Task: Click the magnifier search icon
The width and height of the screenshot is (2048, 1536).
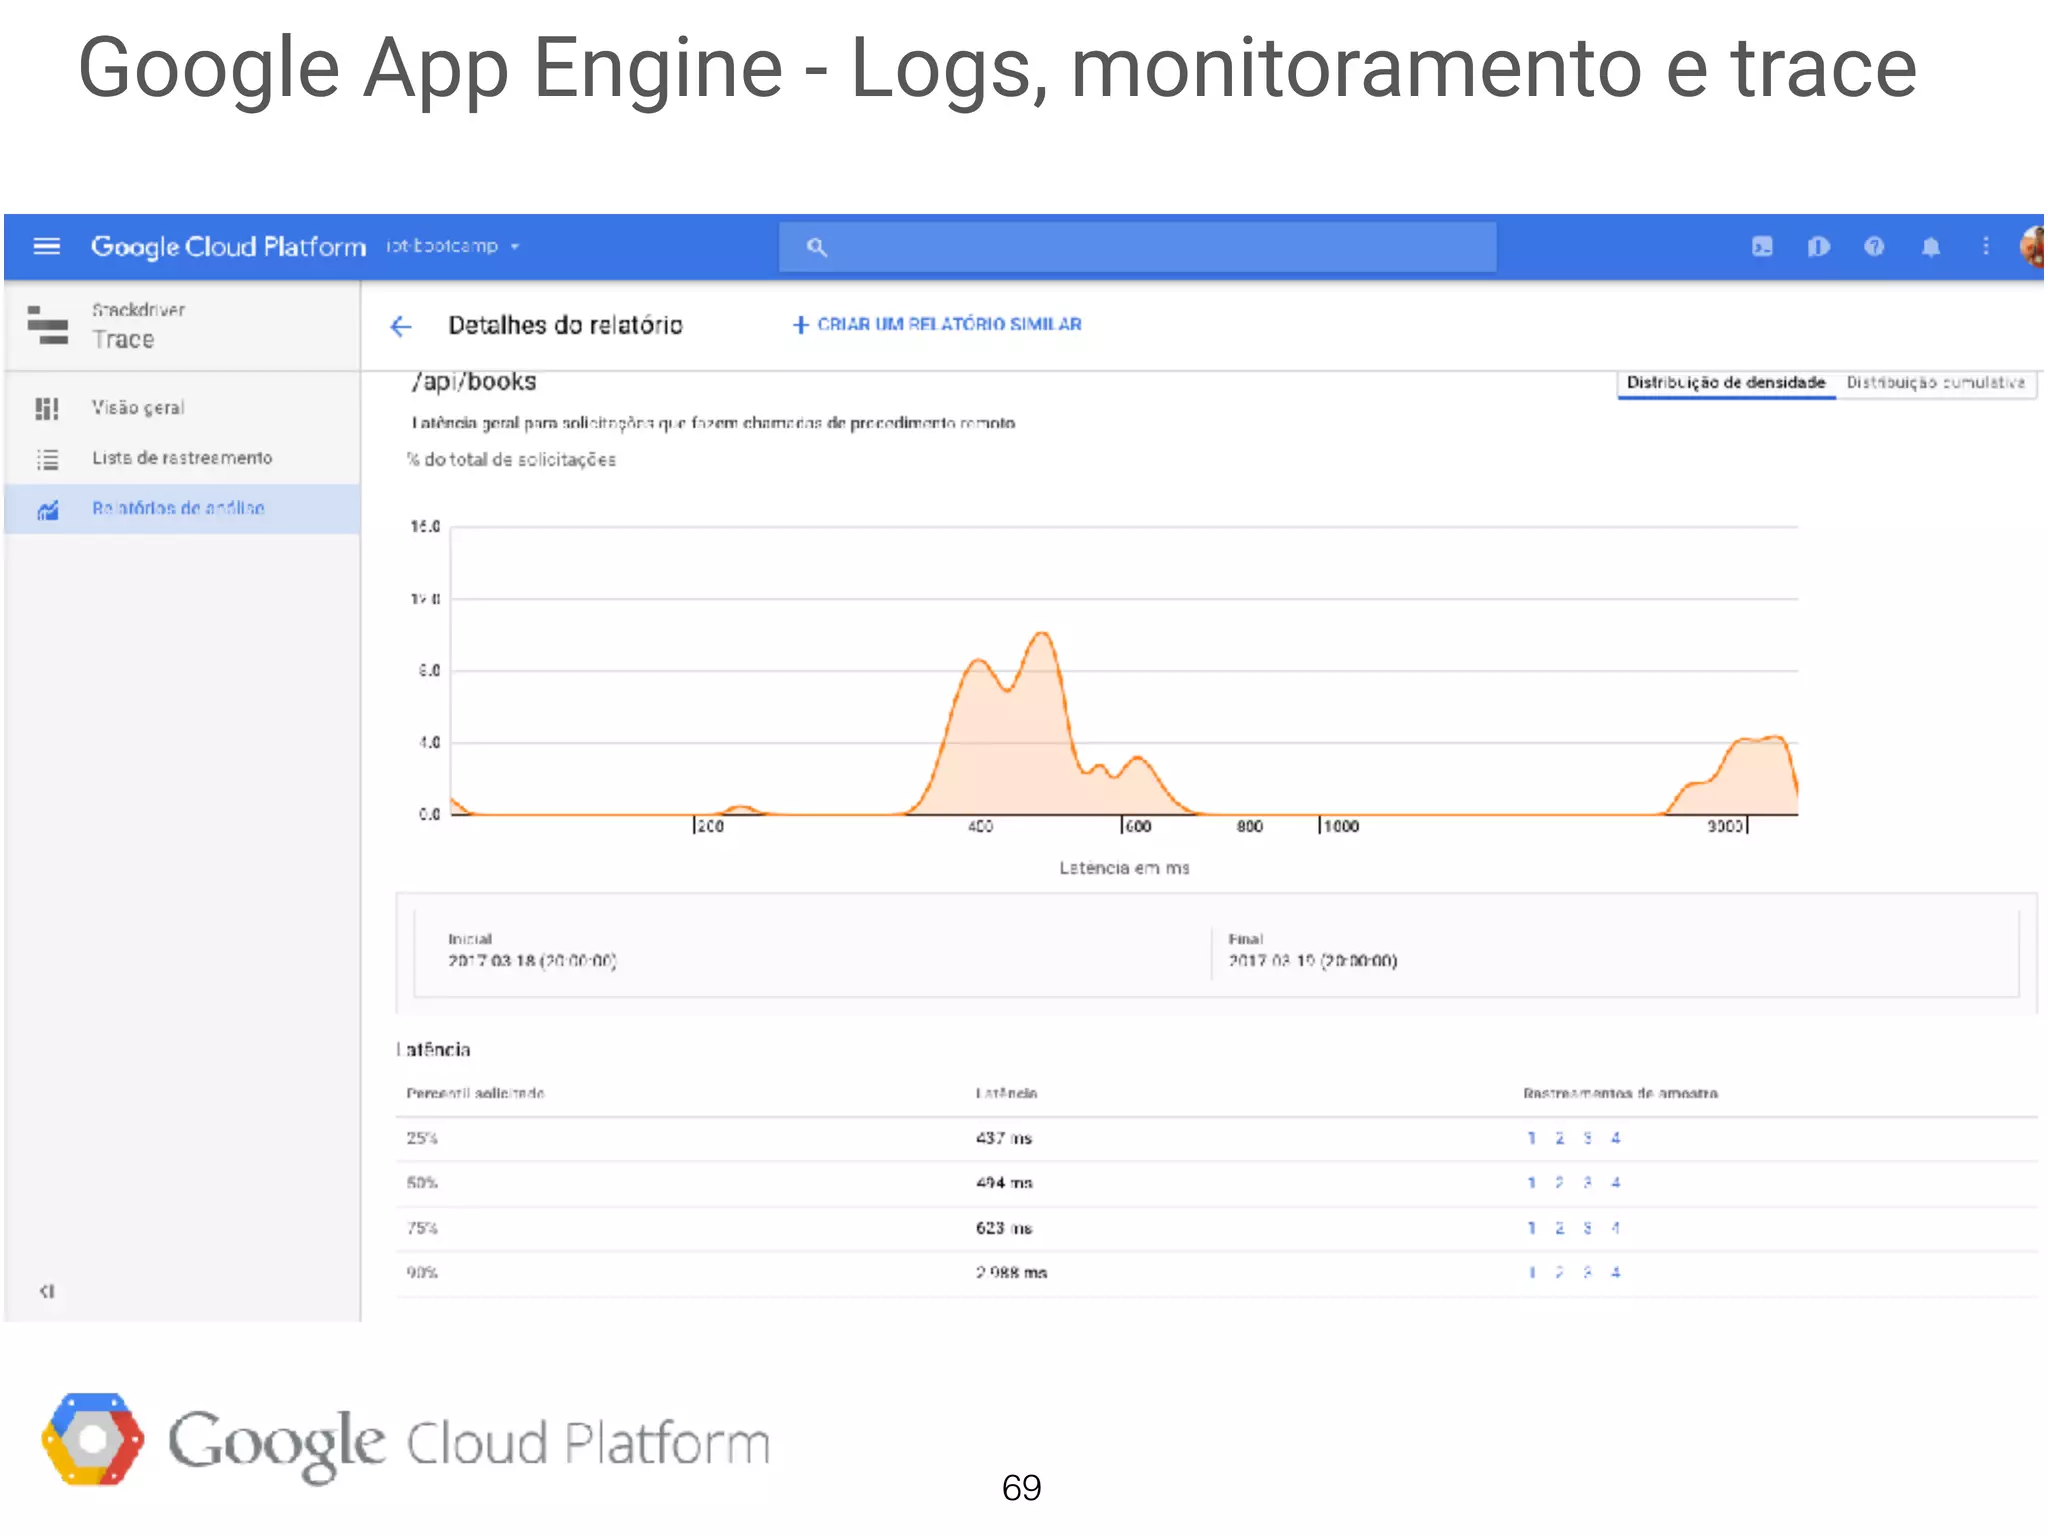Action: [x=816, y=247]
